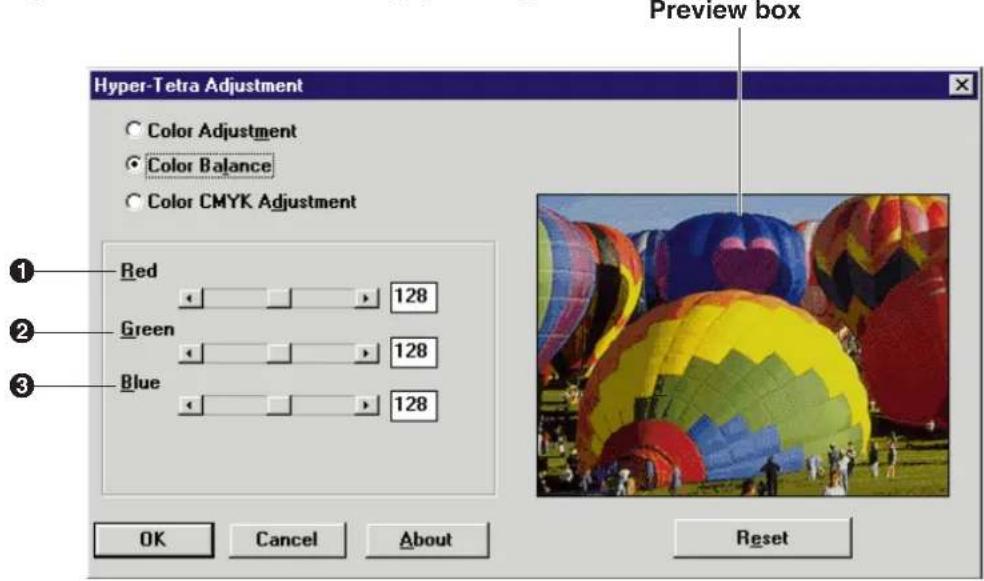Click the Red label text
Image resolution: width=984 pixels, height=581 pixels.
point(139,271)
